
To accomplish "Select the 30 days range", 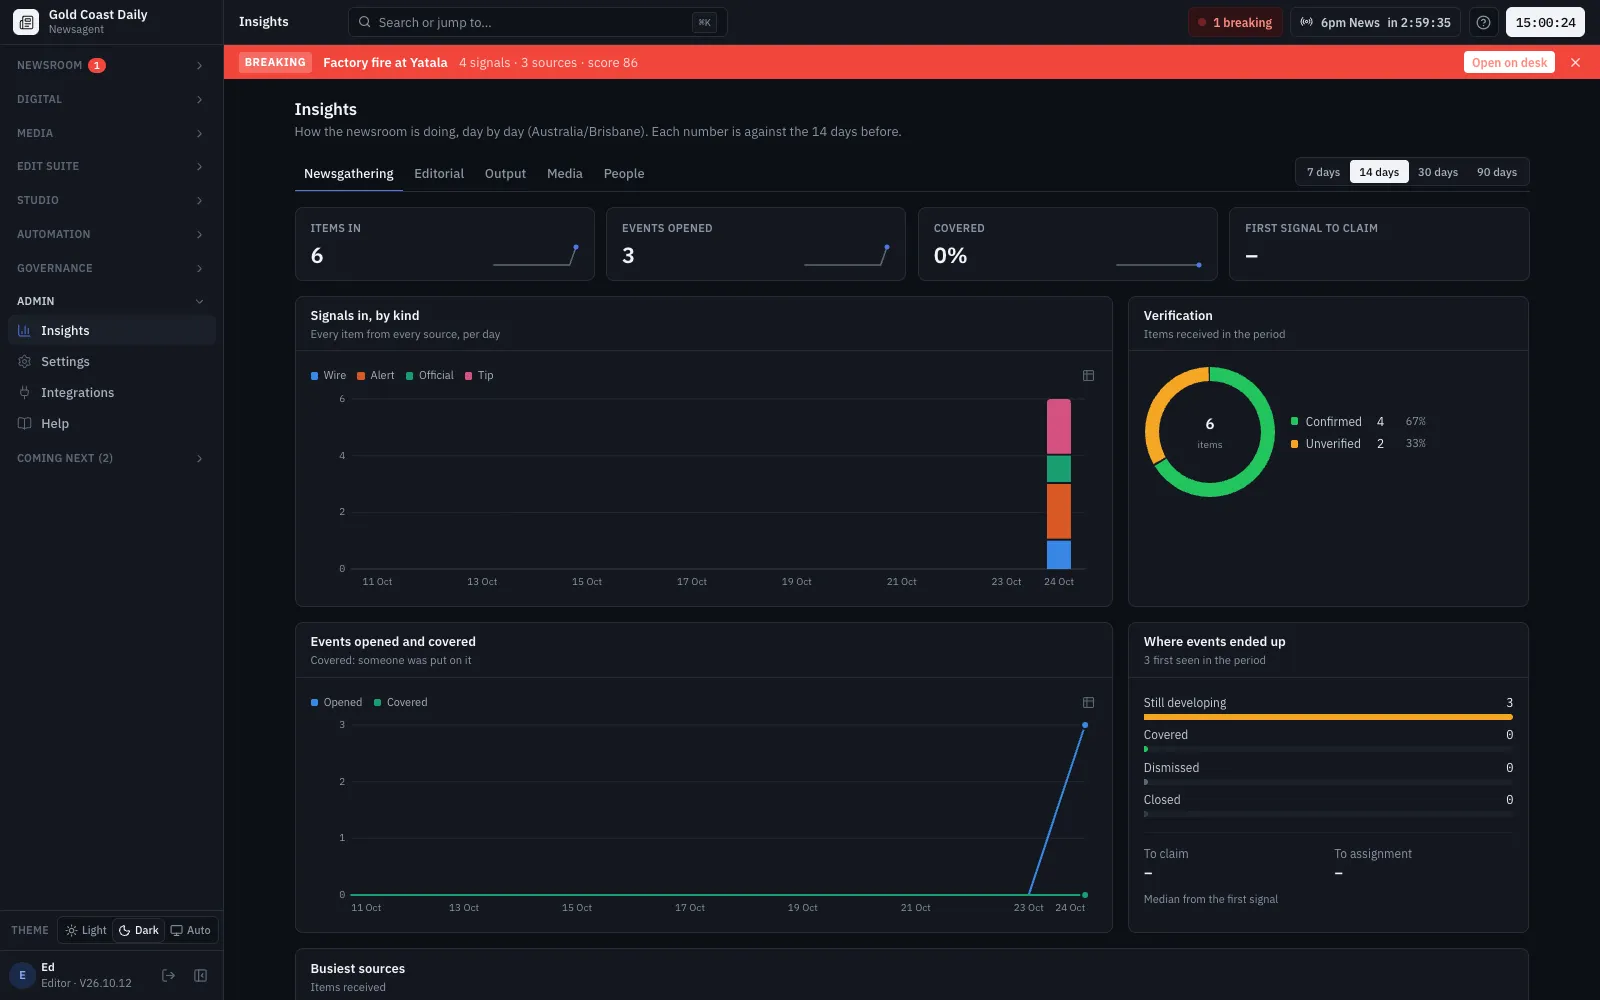I will 1438,172.
